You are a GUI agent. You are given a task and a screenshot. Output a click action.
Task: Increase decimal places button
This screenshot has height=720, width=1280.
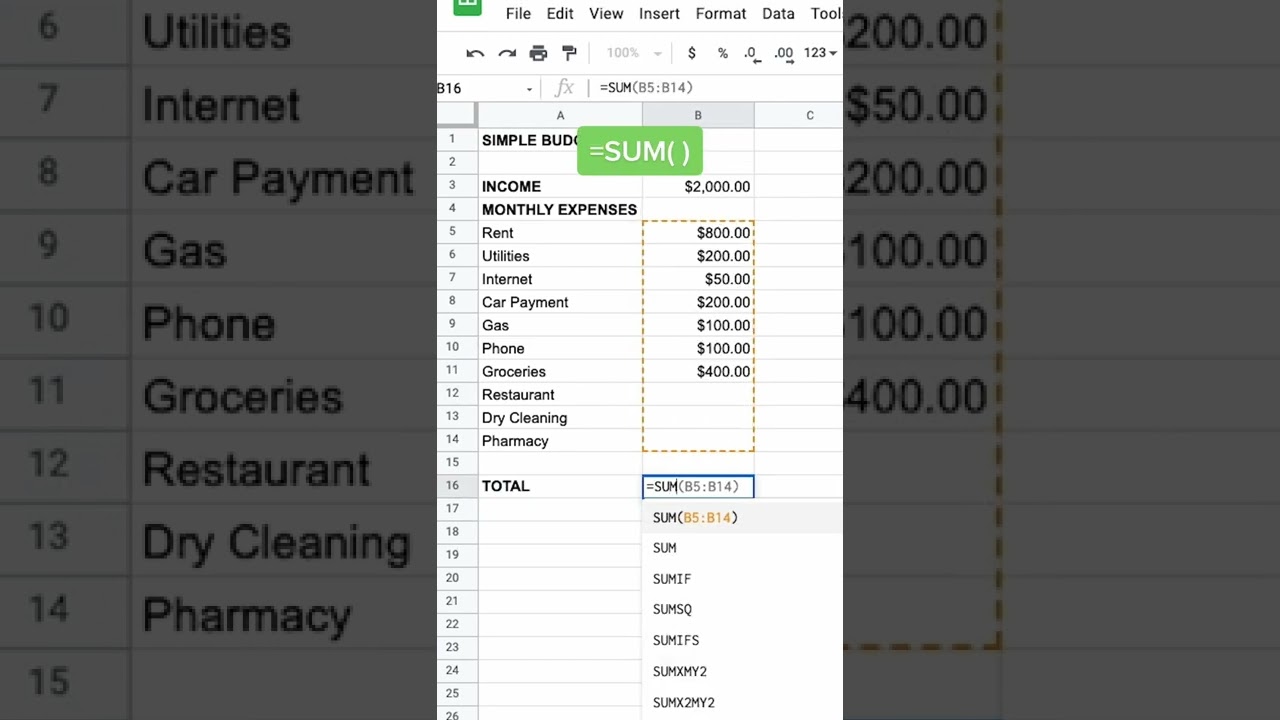tap(784, 53)
